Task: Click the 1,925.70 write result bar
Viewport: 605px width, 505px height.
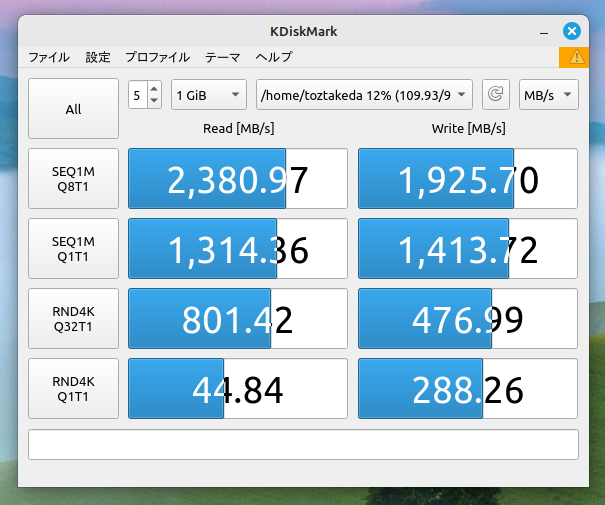Action: pos(468,179)
